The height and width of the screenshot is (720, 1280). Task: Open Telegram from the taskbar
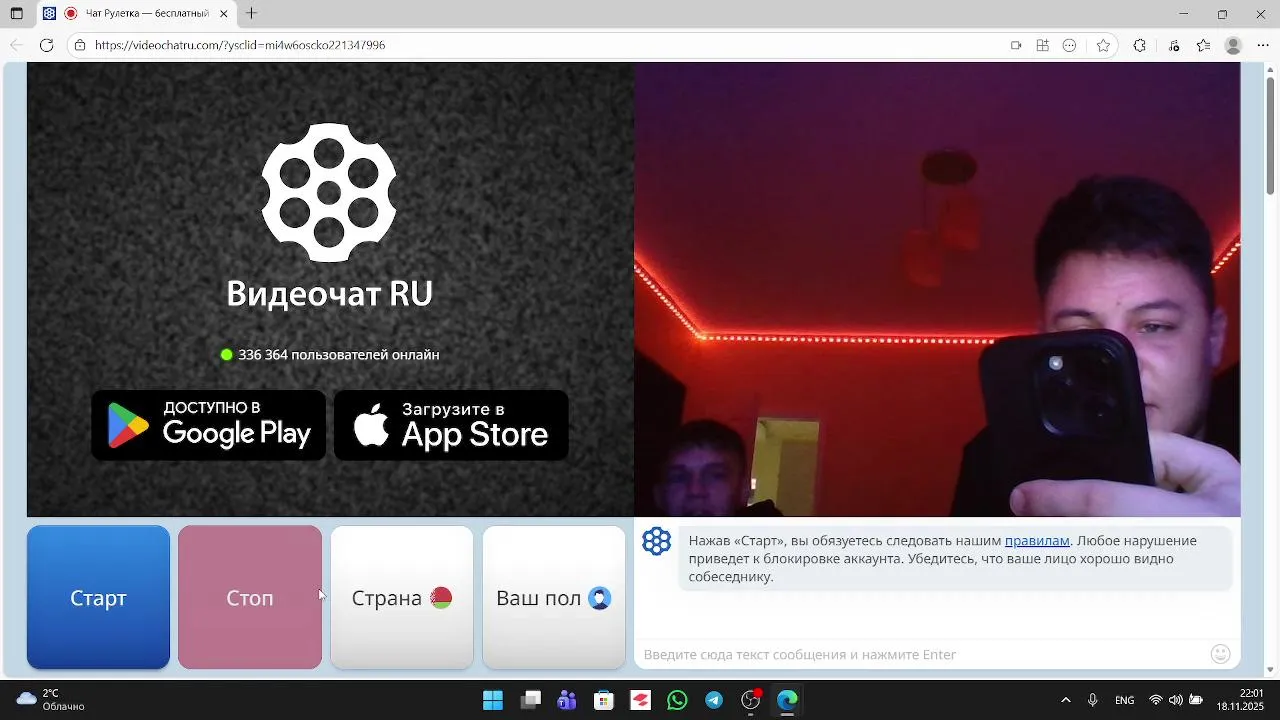click(x=714, y=700)
